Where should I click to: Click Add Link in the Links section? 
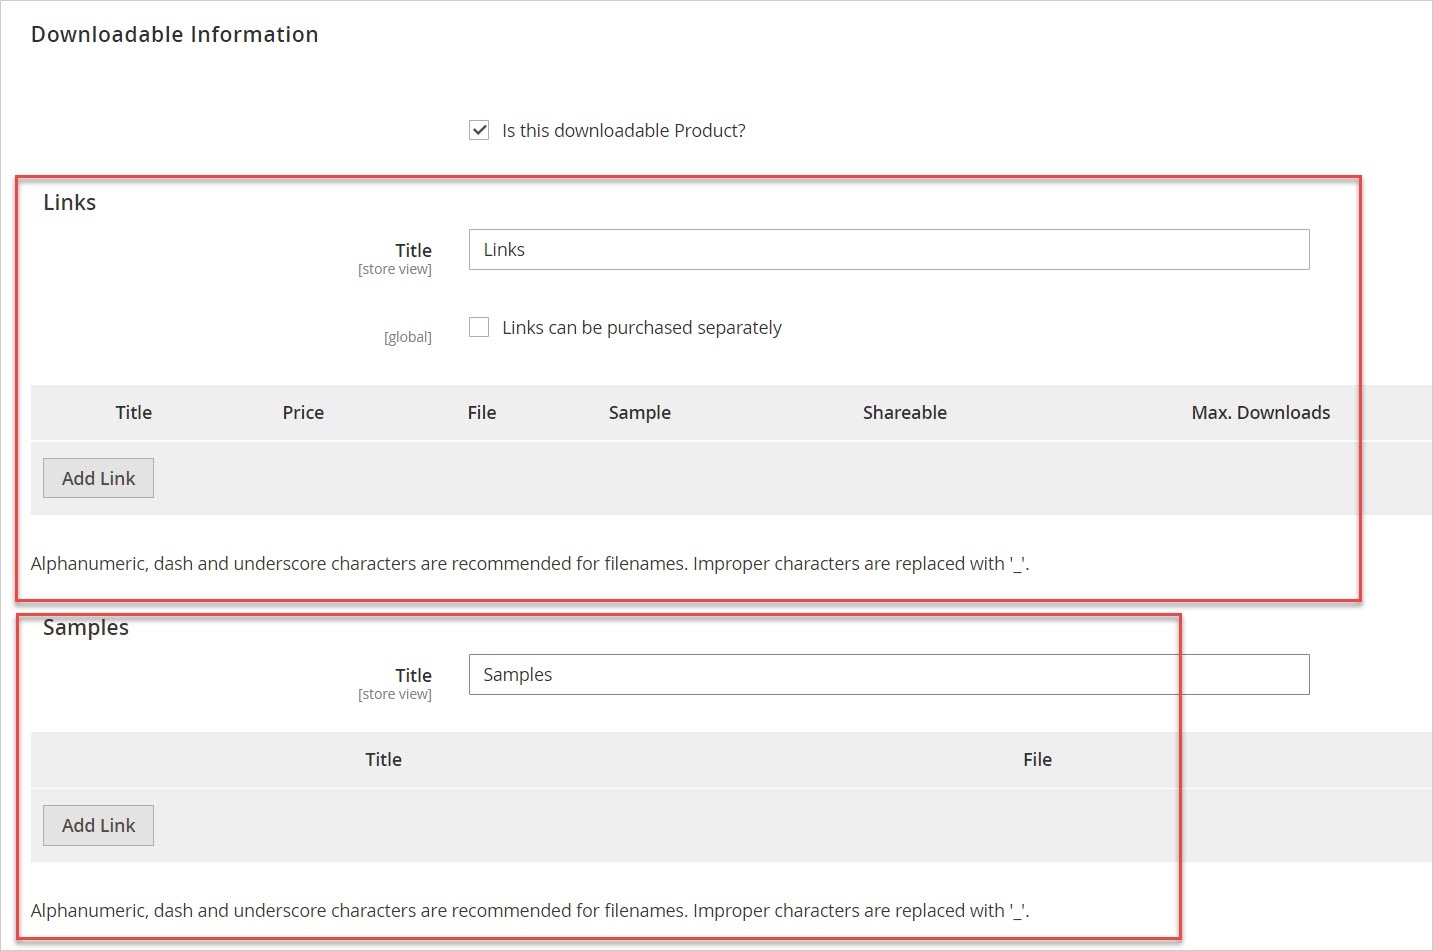(x=98, y=477)
